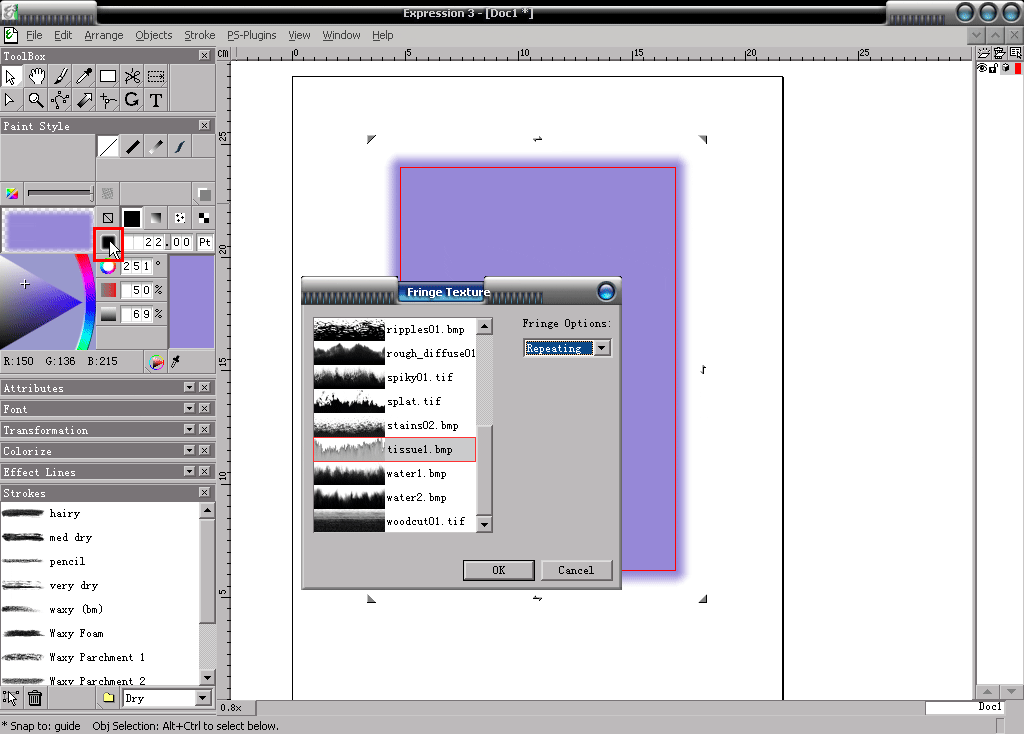This screenshot has height=734, width=1024.
Task: Open the Edit menu
Action: pos(63,35)
